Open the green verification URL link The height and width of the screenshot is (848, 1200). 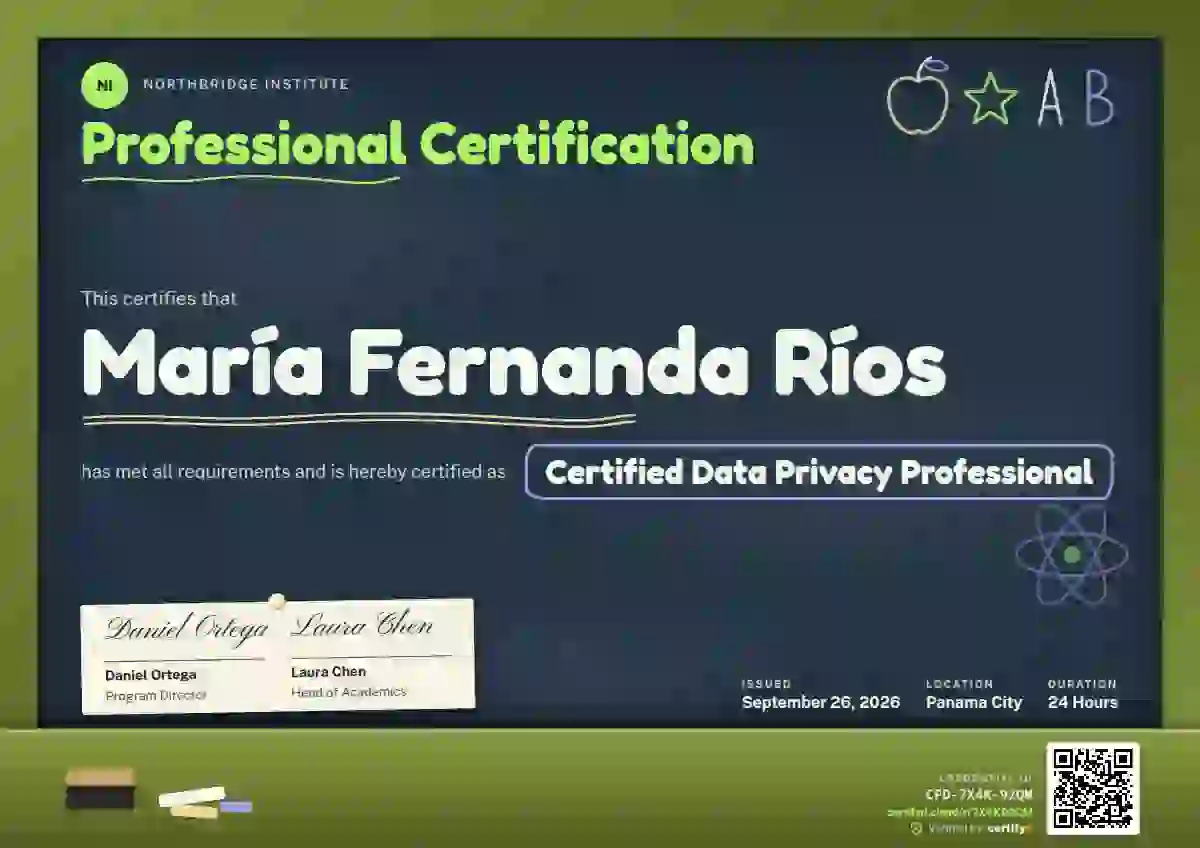960,812
